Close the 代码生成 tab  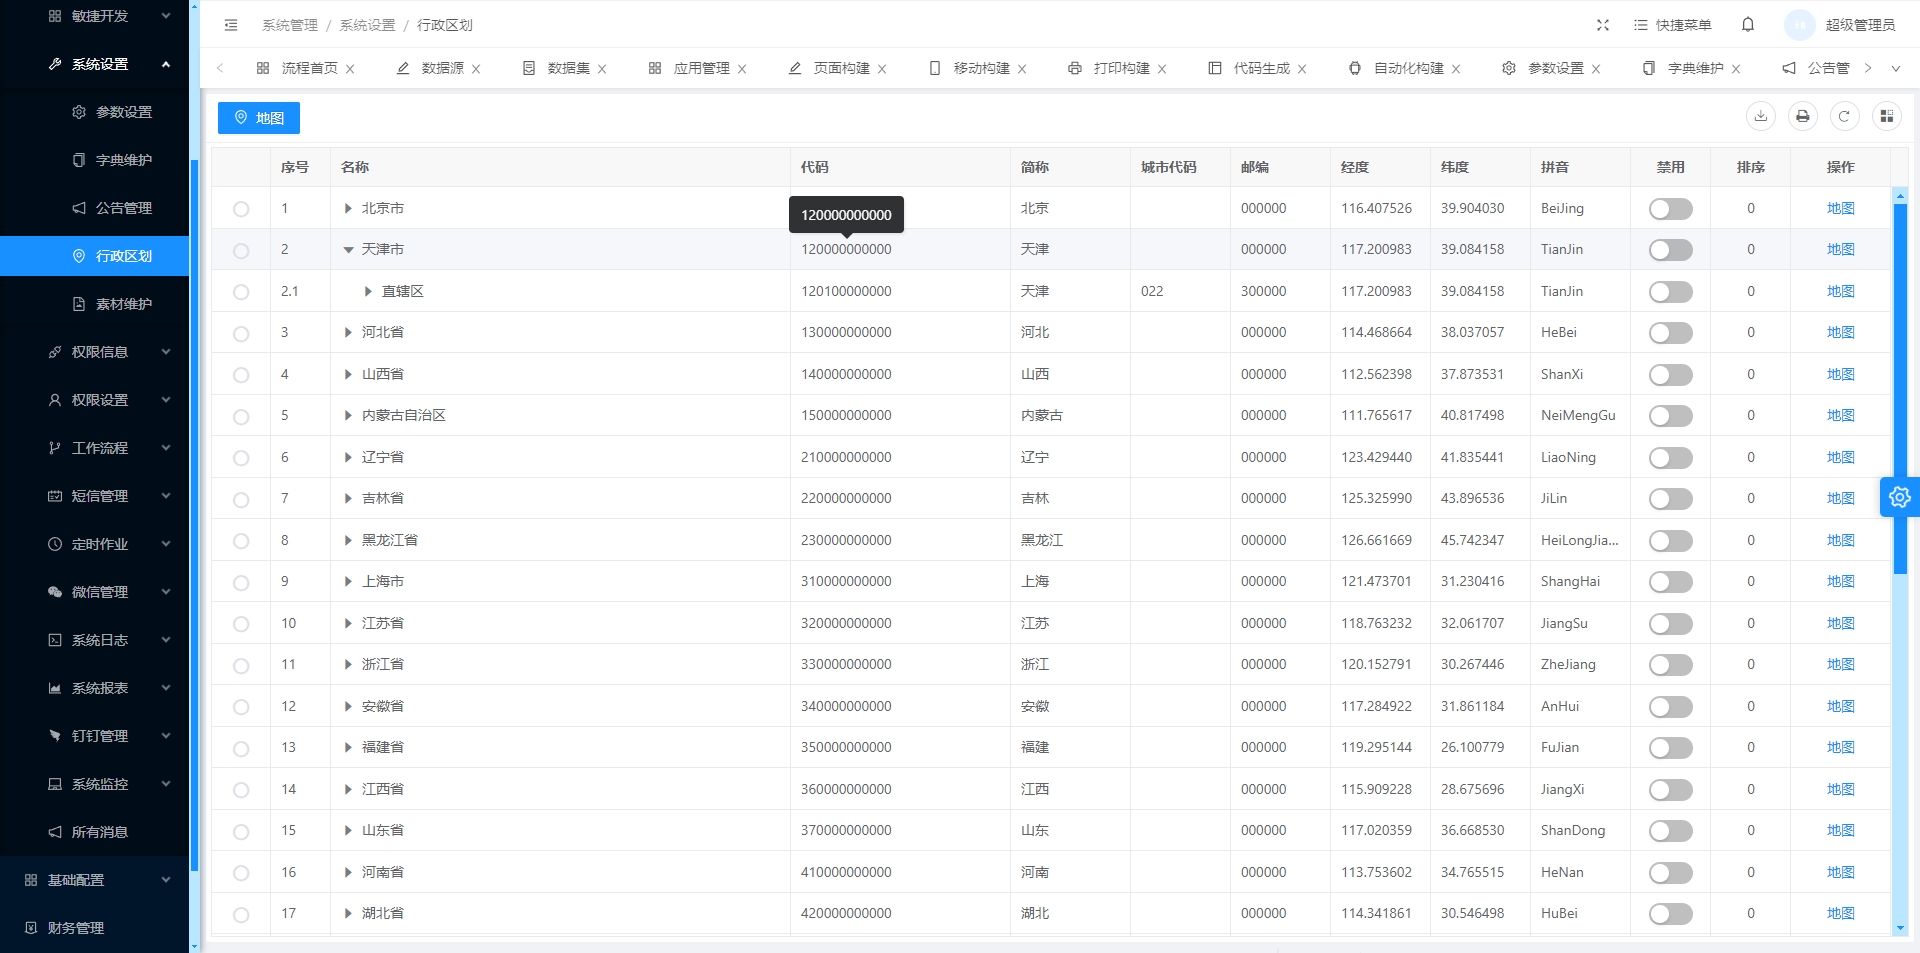[x=1302, y=69]
